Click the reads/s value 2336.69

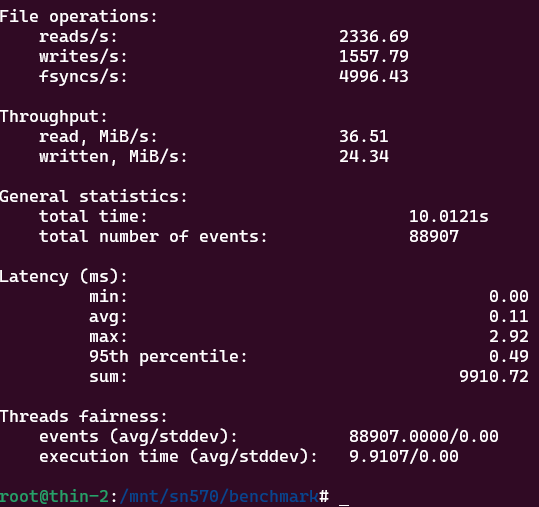[374, 36]
